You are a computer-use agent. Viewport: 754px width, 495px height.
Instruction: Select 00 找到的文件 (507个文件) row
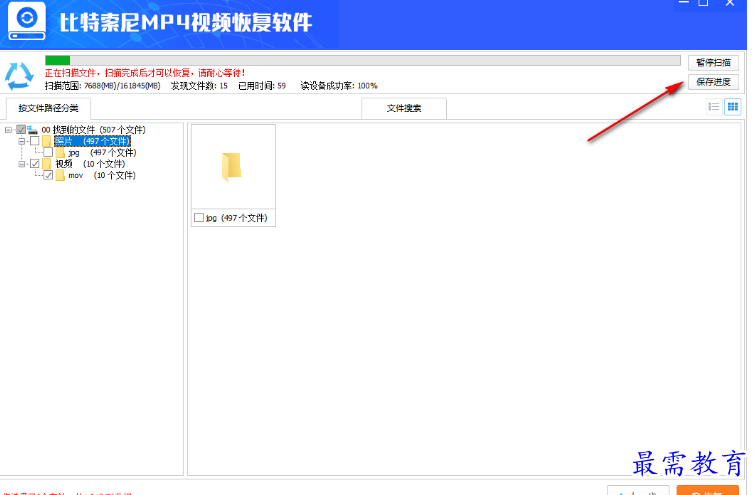point(93,130)
